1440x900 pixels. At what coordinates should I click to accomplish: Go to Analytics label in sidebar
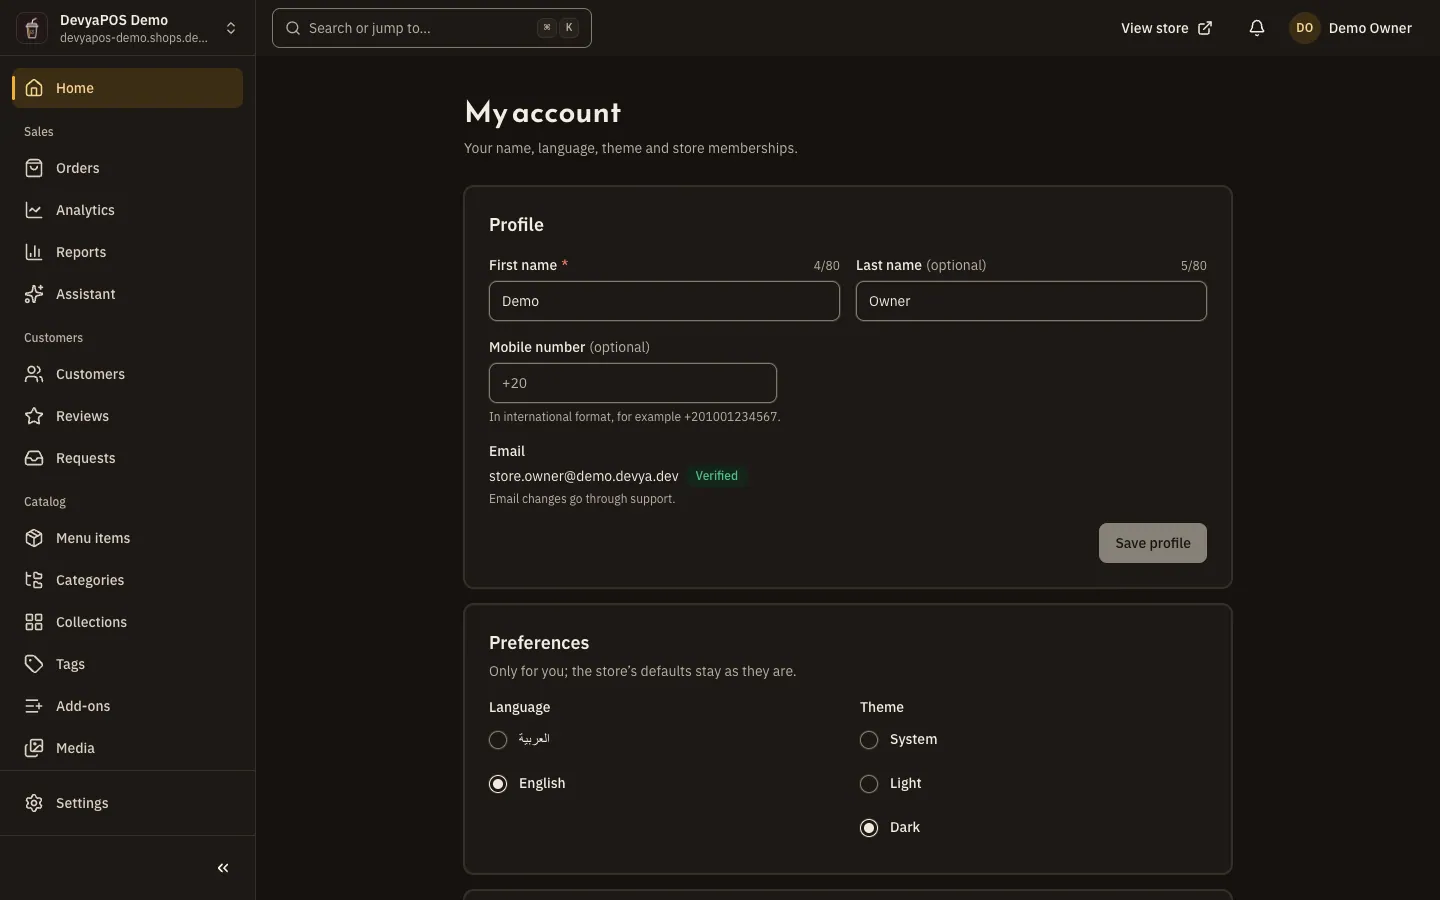[85, 210]
